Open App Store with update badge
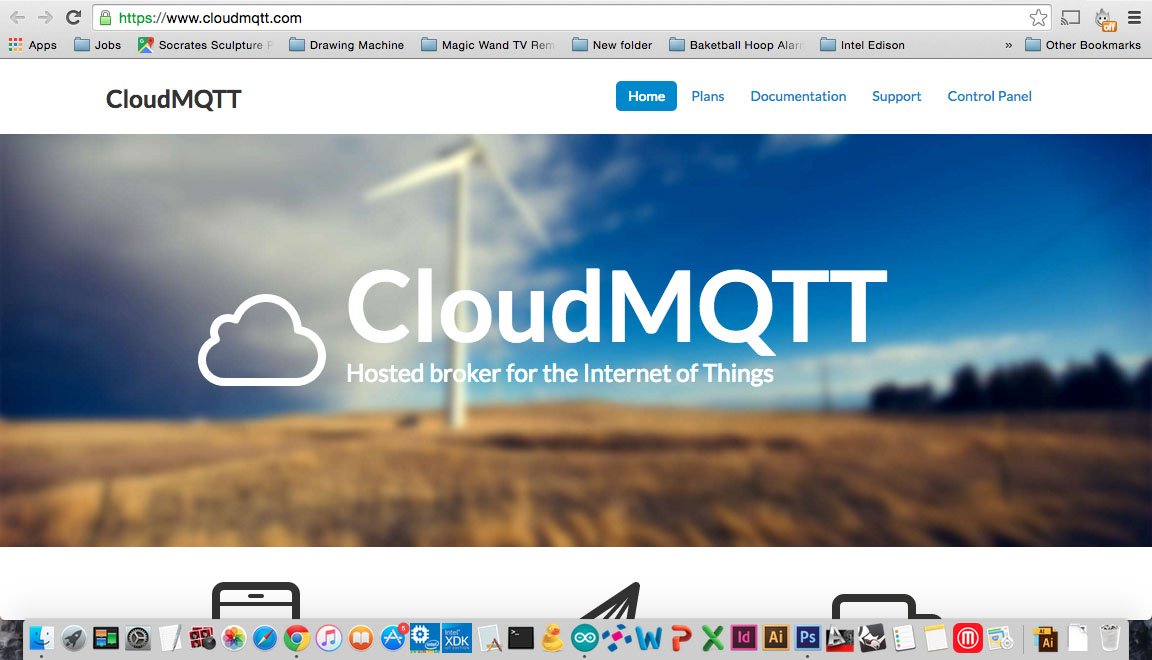 tap(393, 637)
